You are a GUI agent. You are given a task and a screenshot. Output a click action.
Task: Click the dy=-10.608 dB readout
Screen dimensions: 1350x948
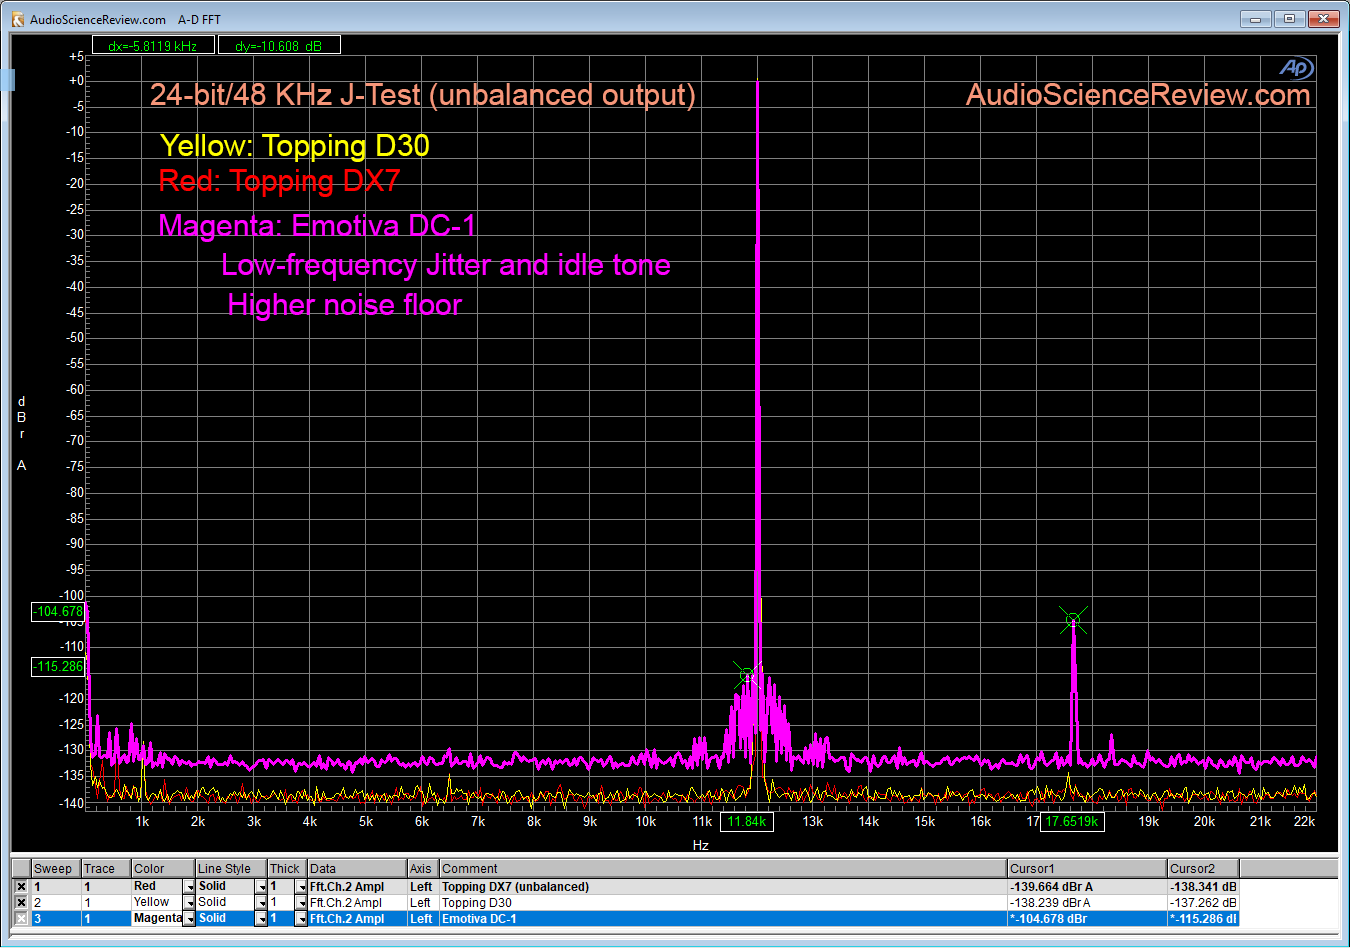279,45
